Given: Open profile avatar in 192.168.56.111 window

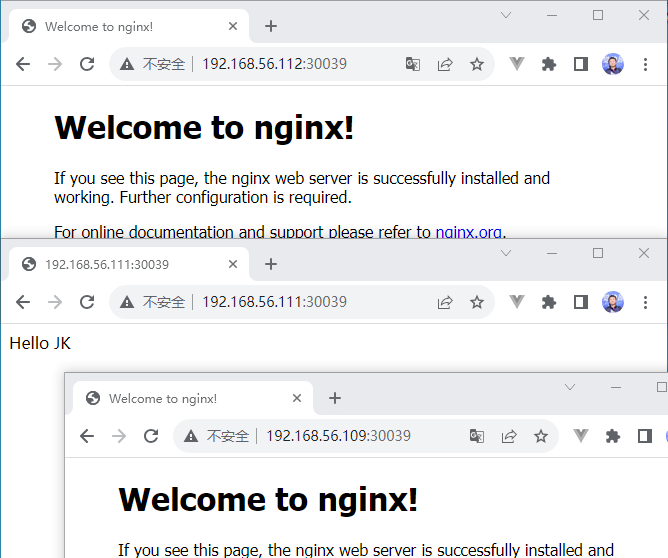Looking at the screenshot, I should pos(613,302).
